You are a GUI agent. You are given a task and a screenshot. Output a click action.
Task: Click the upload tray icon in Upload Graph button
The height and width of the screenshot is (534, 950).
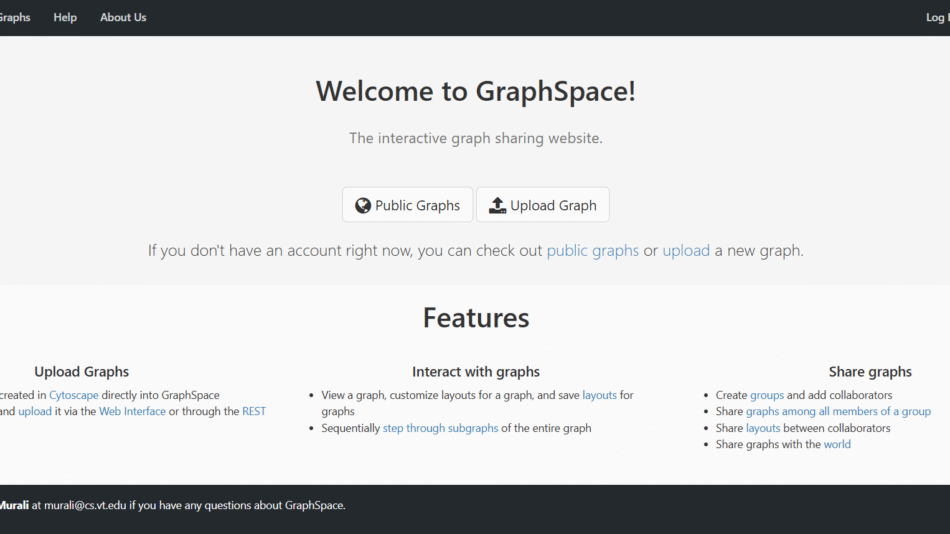[497, 205]
